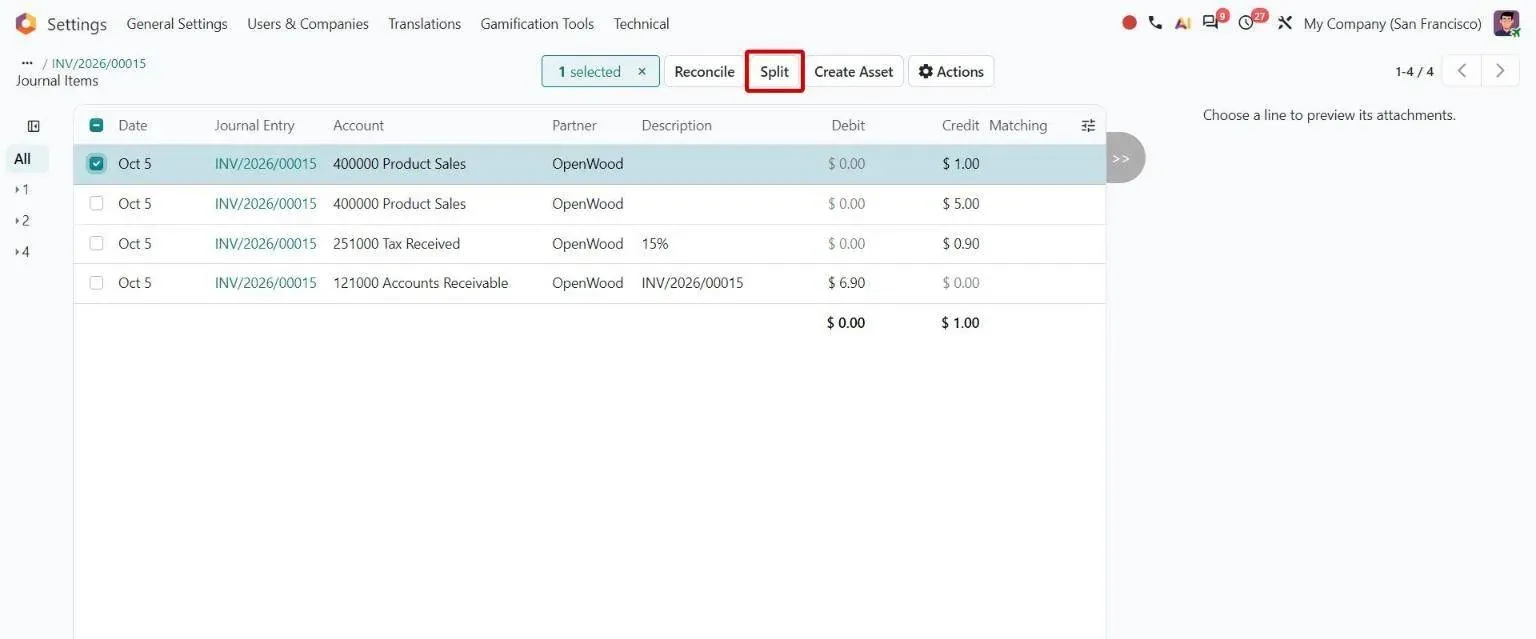Image resolution: width=1536 pixels, height=639 pixels.
Task: Open the INV/2026/00015 breadcrumb link
Action: coord(99,63)
